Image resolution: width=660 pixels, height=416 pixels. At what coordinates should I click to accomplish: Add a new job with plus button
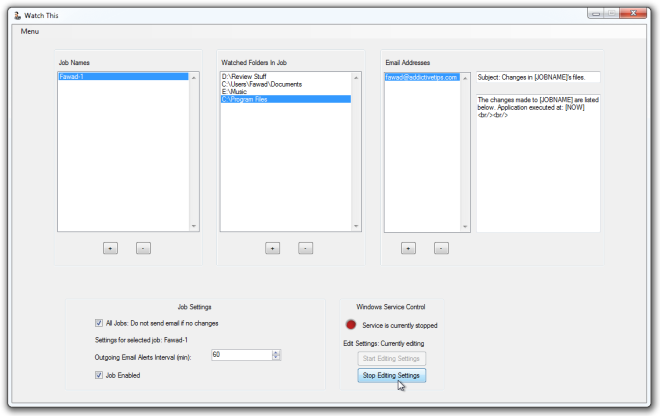tap(110, 248)
